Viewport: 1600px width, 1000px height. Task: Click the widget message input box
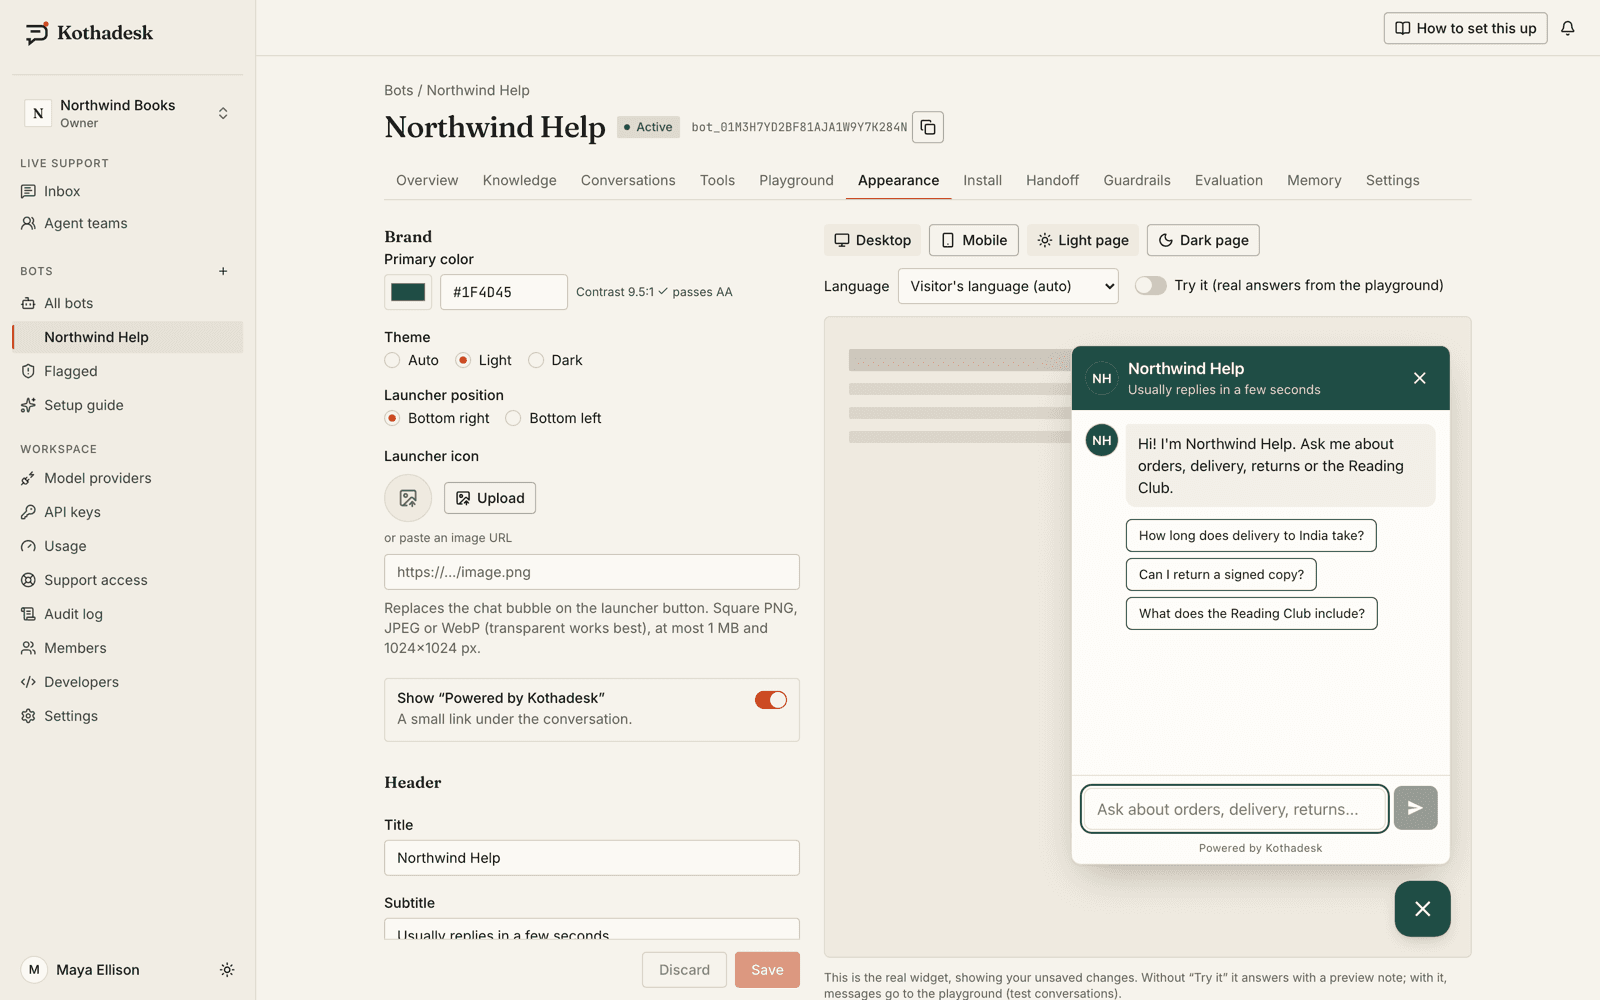coord(1235,809)
